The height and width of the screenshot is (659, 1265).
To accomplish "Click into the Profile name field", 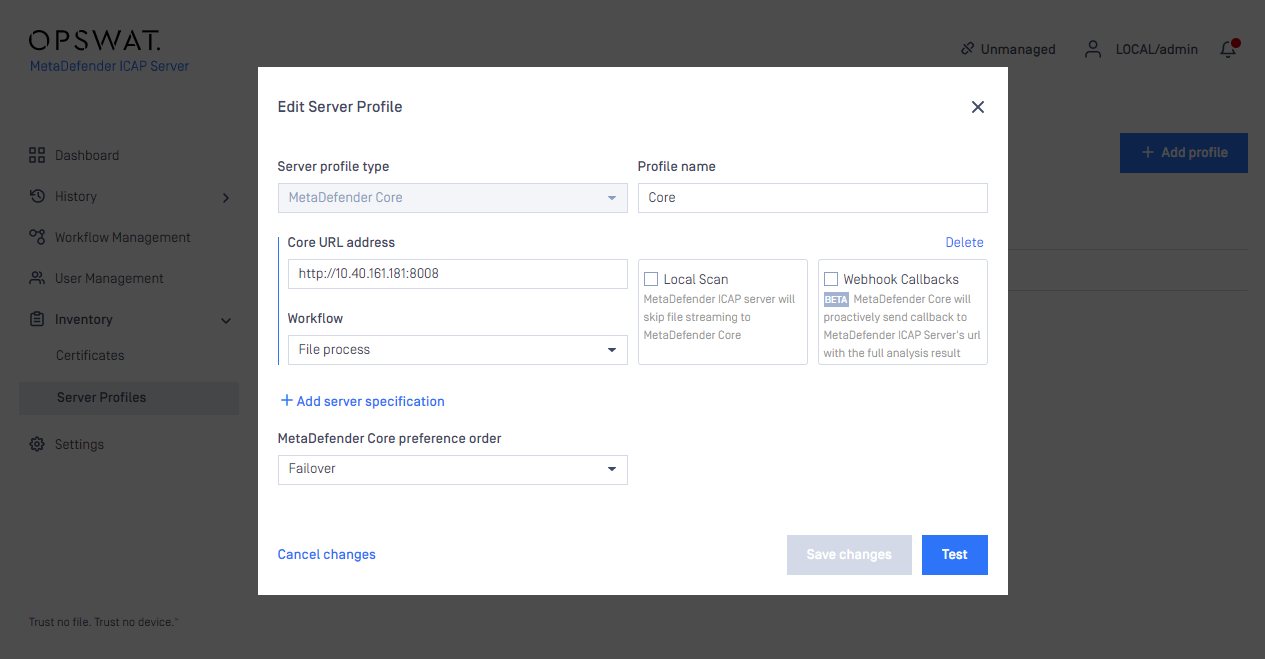I will click(x=813, y=198).
